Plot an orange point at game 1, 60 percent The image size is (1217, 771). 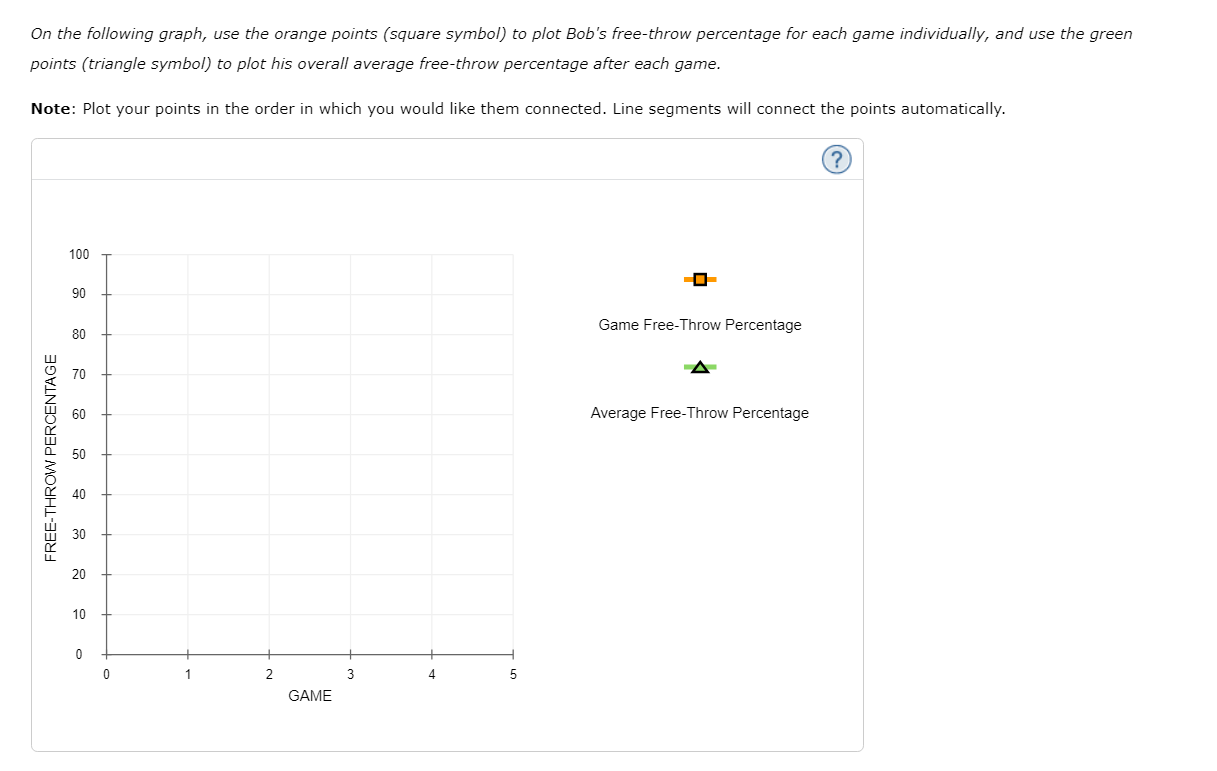[x=187, y=414]
